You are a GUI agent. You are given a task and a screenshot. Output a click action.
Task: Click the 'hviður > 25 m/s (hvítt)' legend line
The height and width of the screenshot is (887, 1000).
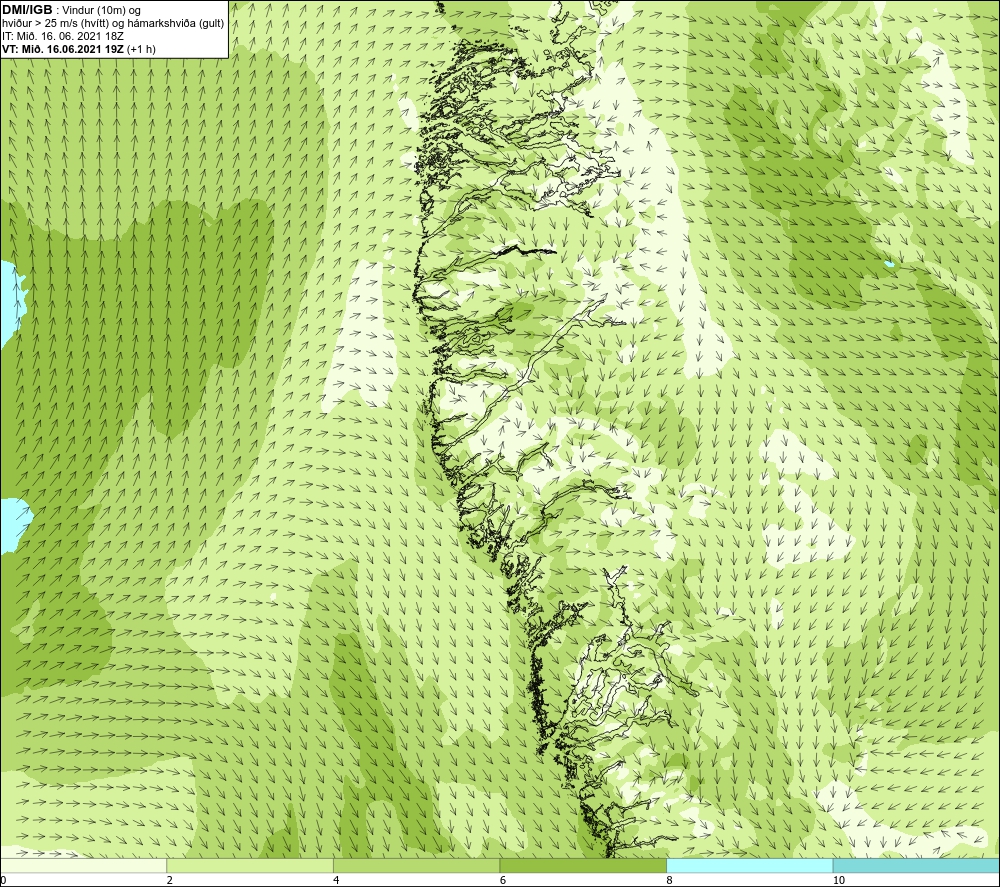(x=56, y=24)
